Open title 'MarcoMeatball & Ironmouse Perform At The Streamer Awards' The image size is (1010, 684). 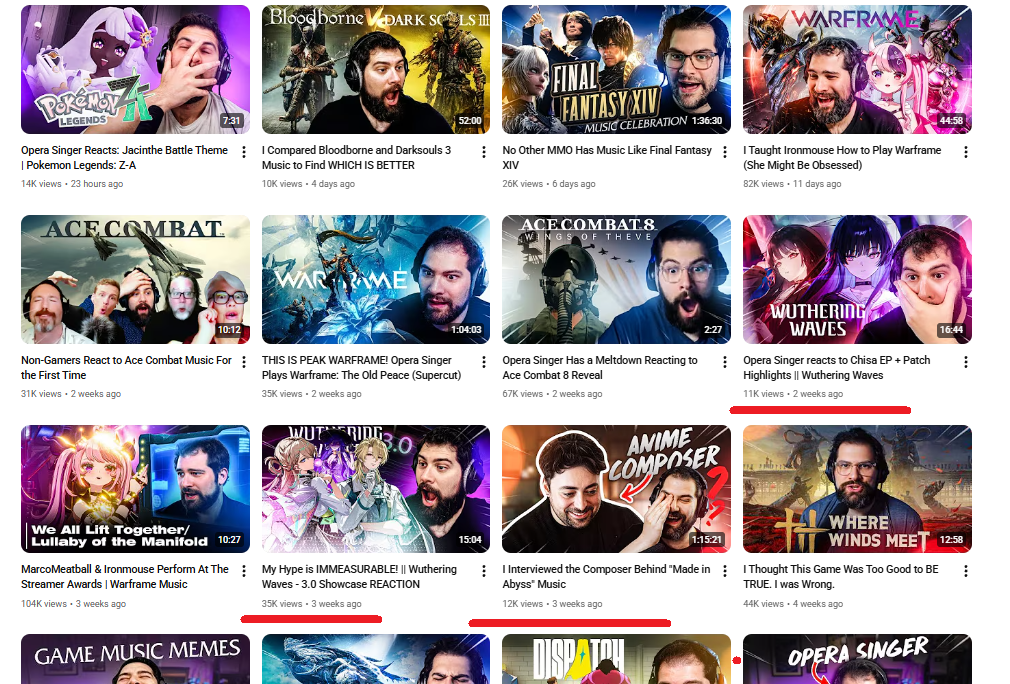pos(125,576)
